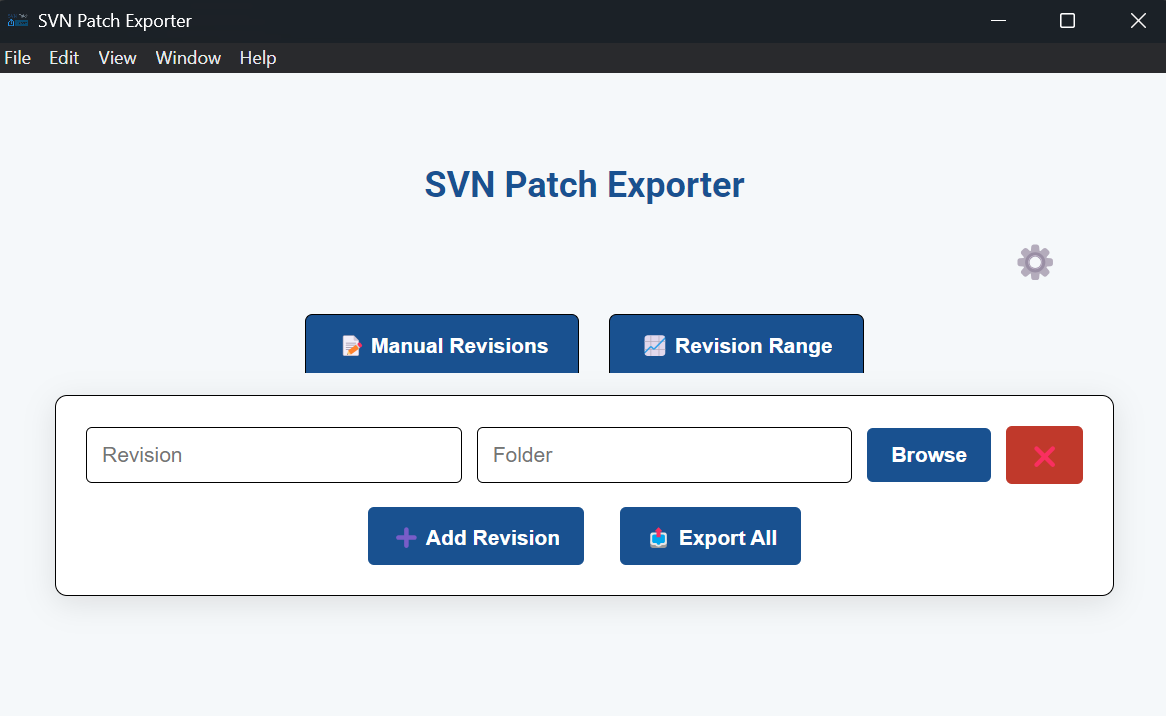Image resolution: width=1166 pixels, height=716 pixels.
Task: Focus the Folder path input field
Action: 664,455
